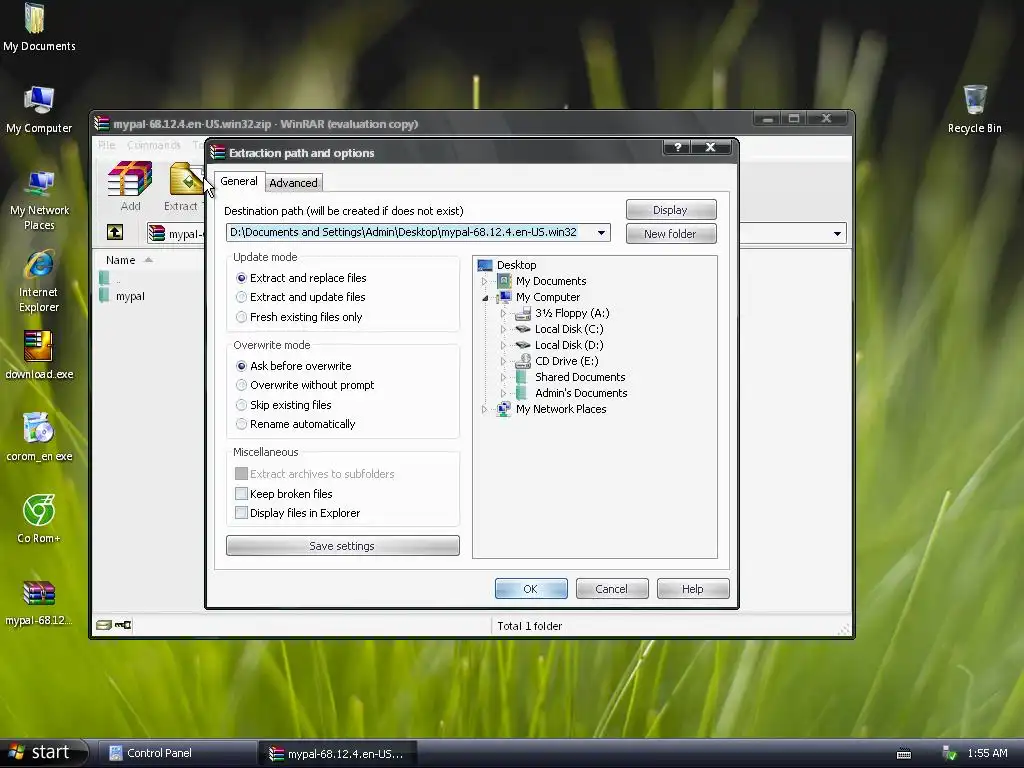Select the mypal-68.12 archive desktop icon

[39, 602]
